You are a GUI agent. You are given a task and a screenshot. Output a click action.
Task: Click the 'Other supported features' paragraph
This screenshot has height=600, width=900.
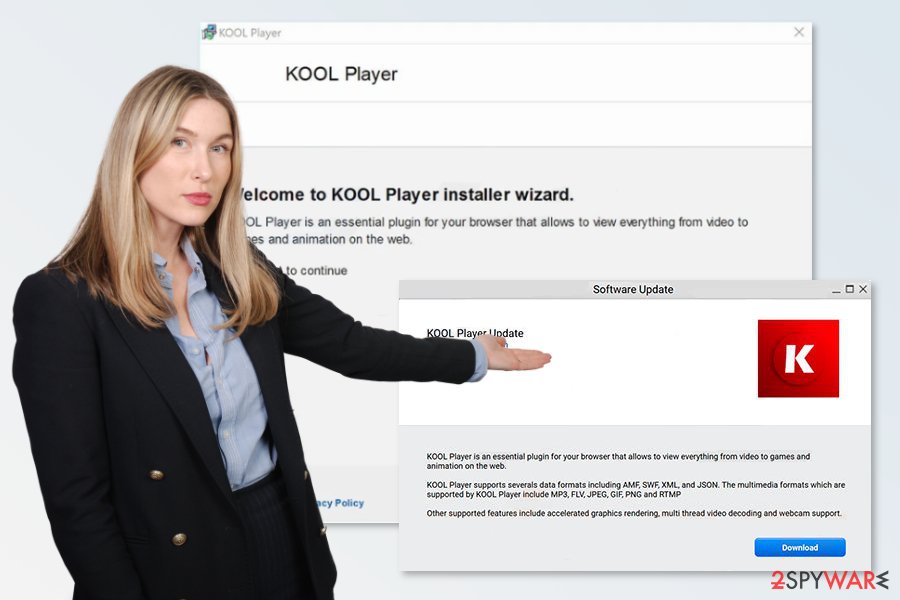[634, 513]
